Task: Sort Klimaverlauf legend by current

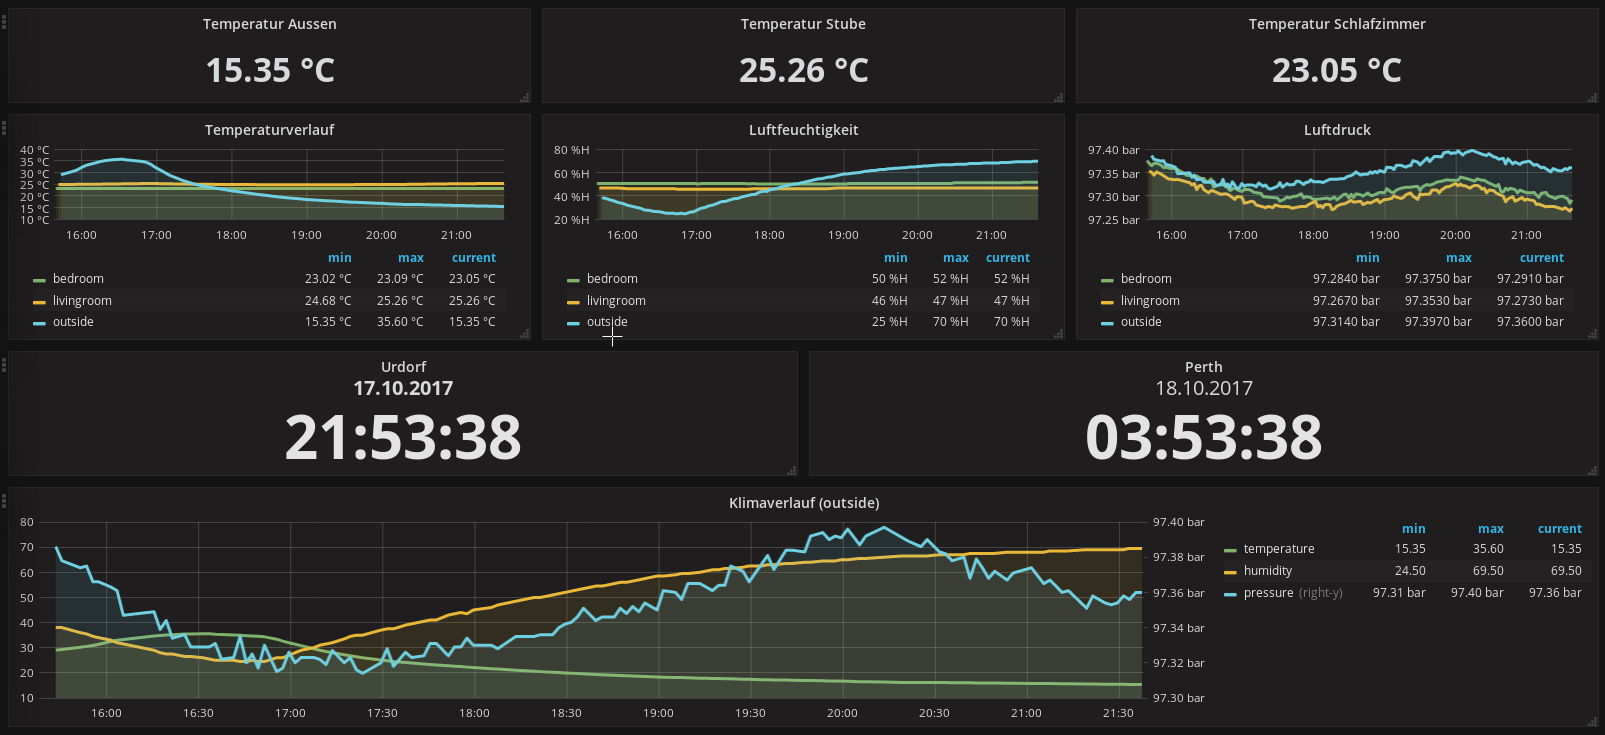Action: point(1560,529)
